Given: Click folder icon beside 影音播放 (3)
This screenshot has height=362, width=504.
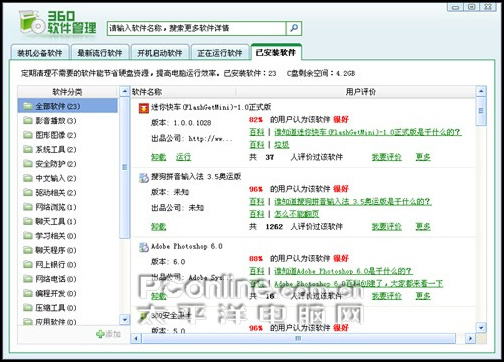Looking at the screenshot, I should tap(28, 120).
